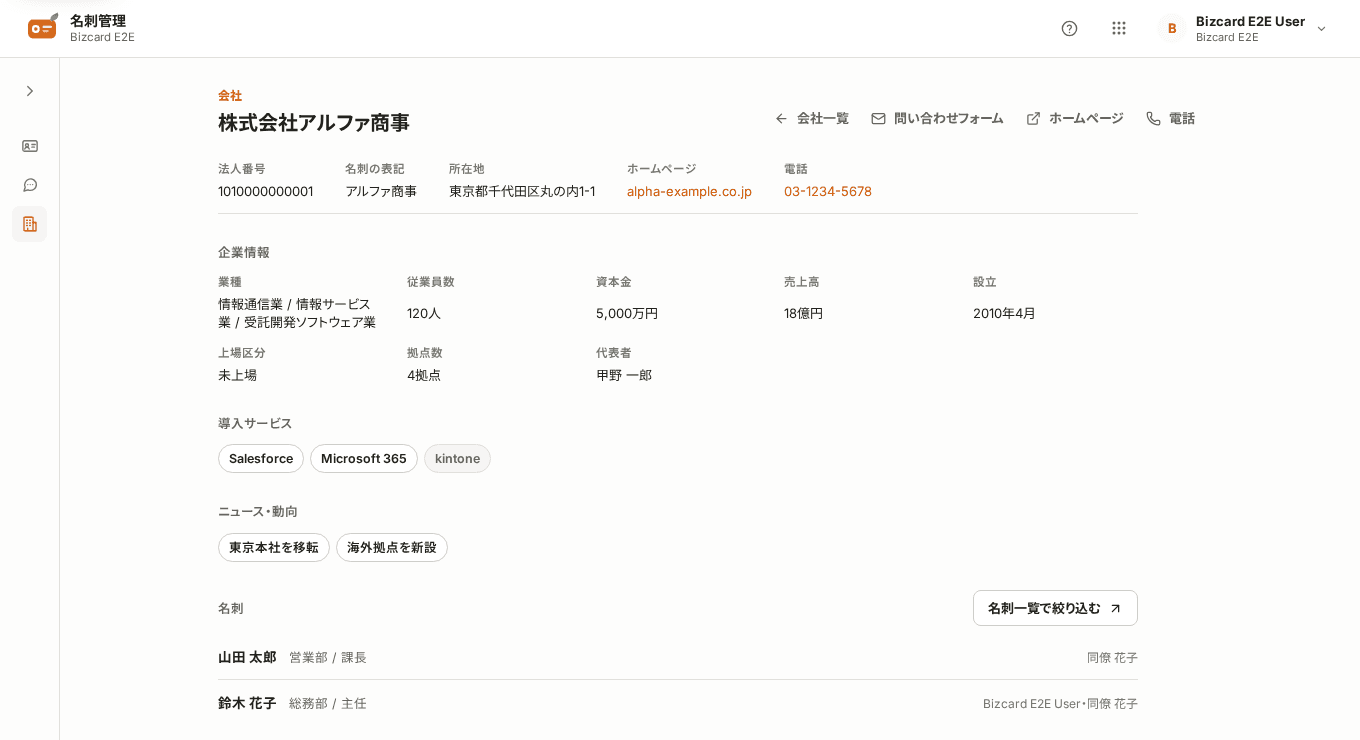Click the 名刺の表記 value アルファ商事
The height and width of the screenshot is (740, 1360).
tap(381, 191)
